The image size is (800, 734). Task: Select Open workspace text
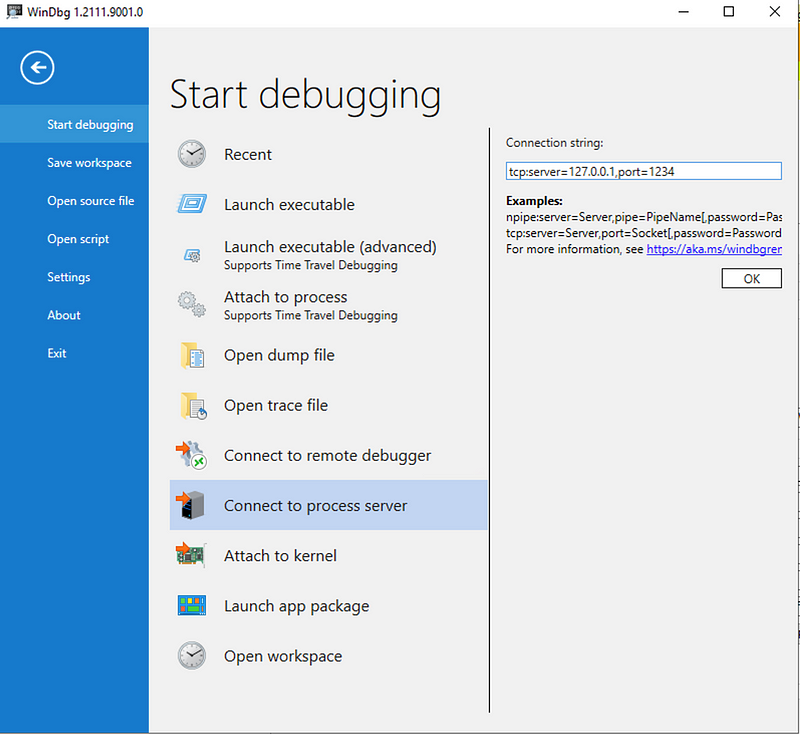pos(283,656)
